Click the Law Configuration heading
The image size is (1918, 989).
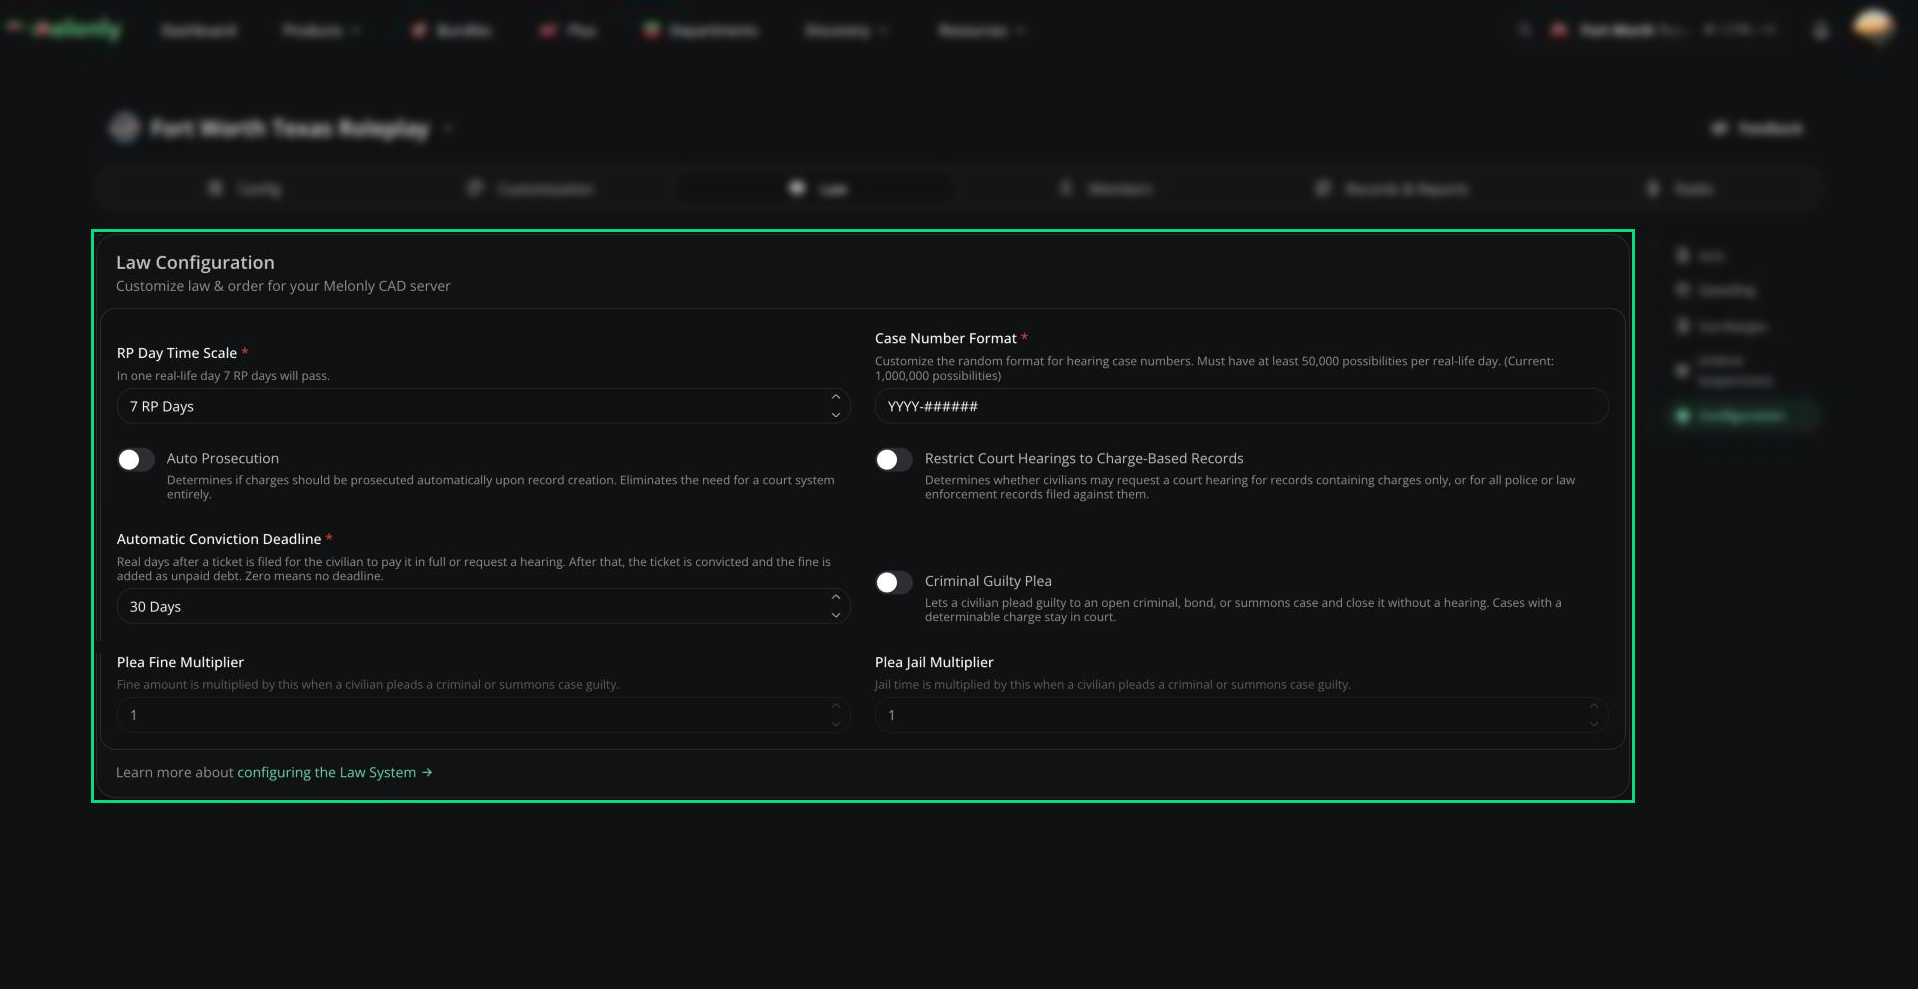(x=195, y=262)
